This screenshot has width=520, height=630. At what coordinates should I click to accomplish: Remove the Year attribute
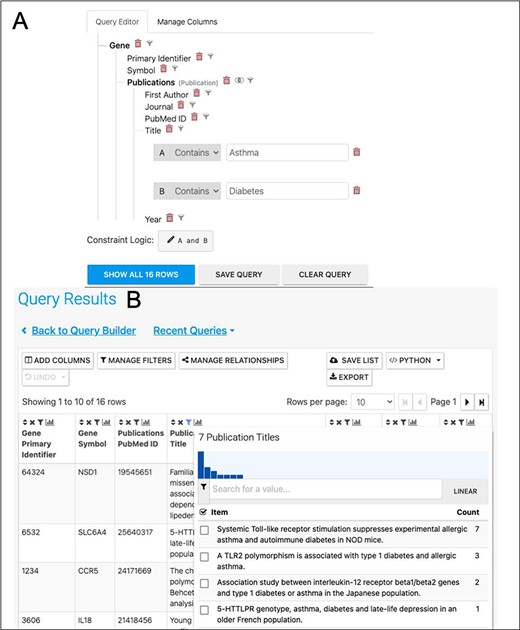click(x=170, y=217)
